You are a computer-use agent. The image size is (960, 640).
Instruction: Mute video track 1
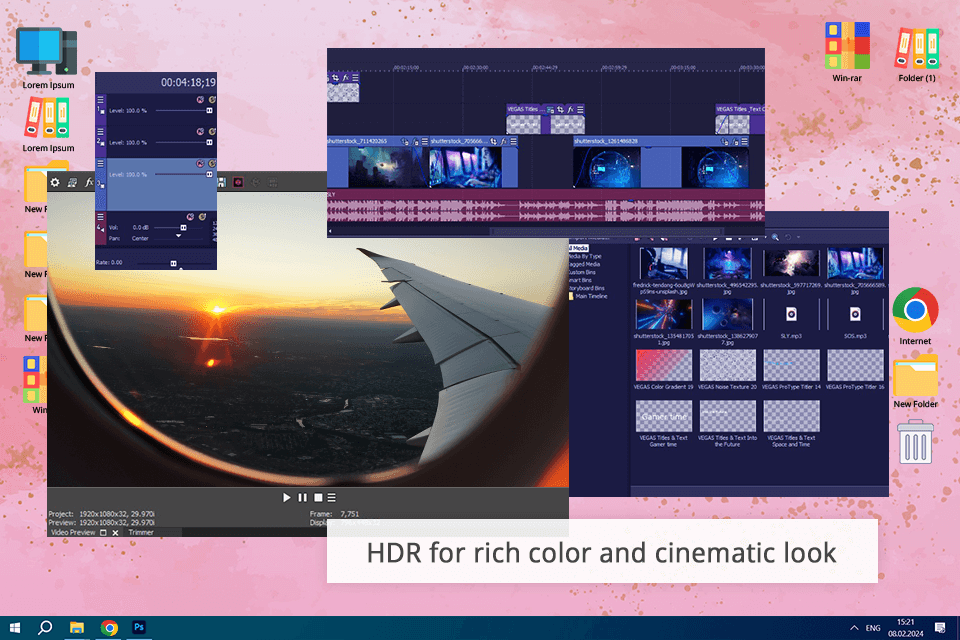point(200,99)
